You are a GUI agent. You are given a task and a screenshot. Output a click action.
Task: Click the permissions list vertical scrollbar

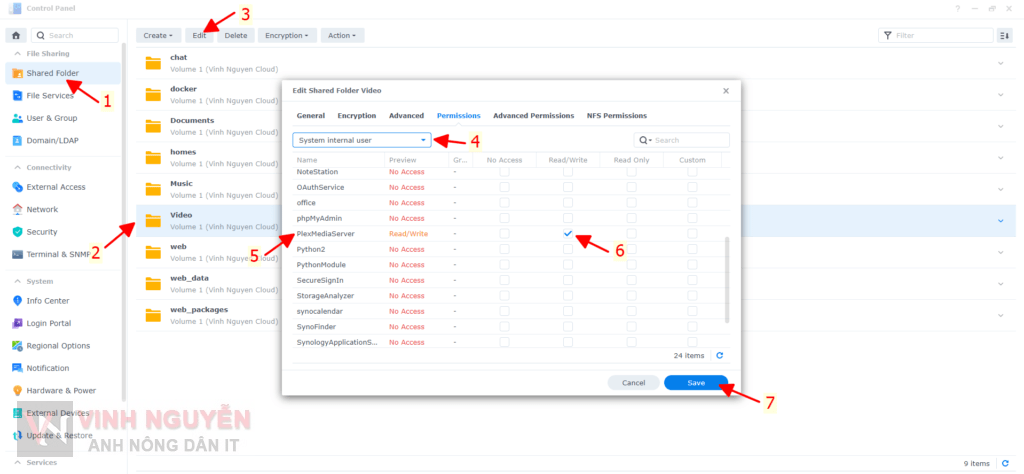[727, 280]
